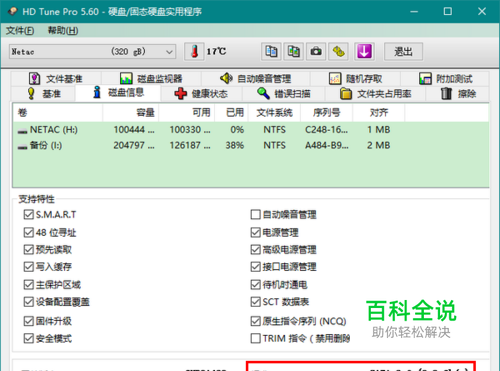Open the 帮助(H) menu
Image resolution: width=500 pixels, height=371 pixels.
[63, 31]
